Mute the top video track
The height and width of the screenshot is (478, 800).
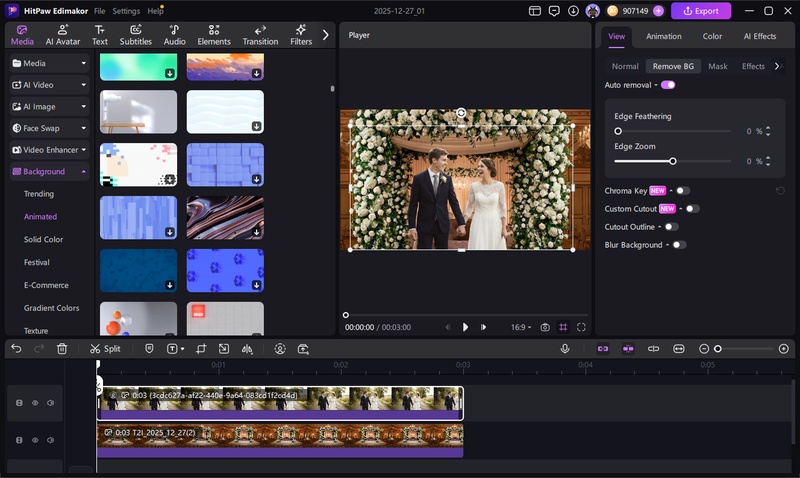51,402
